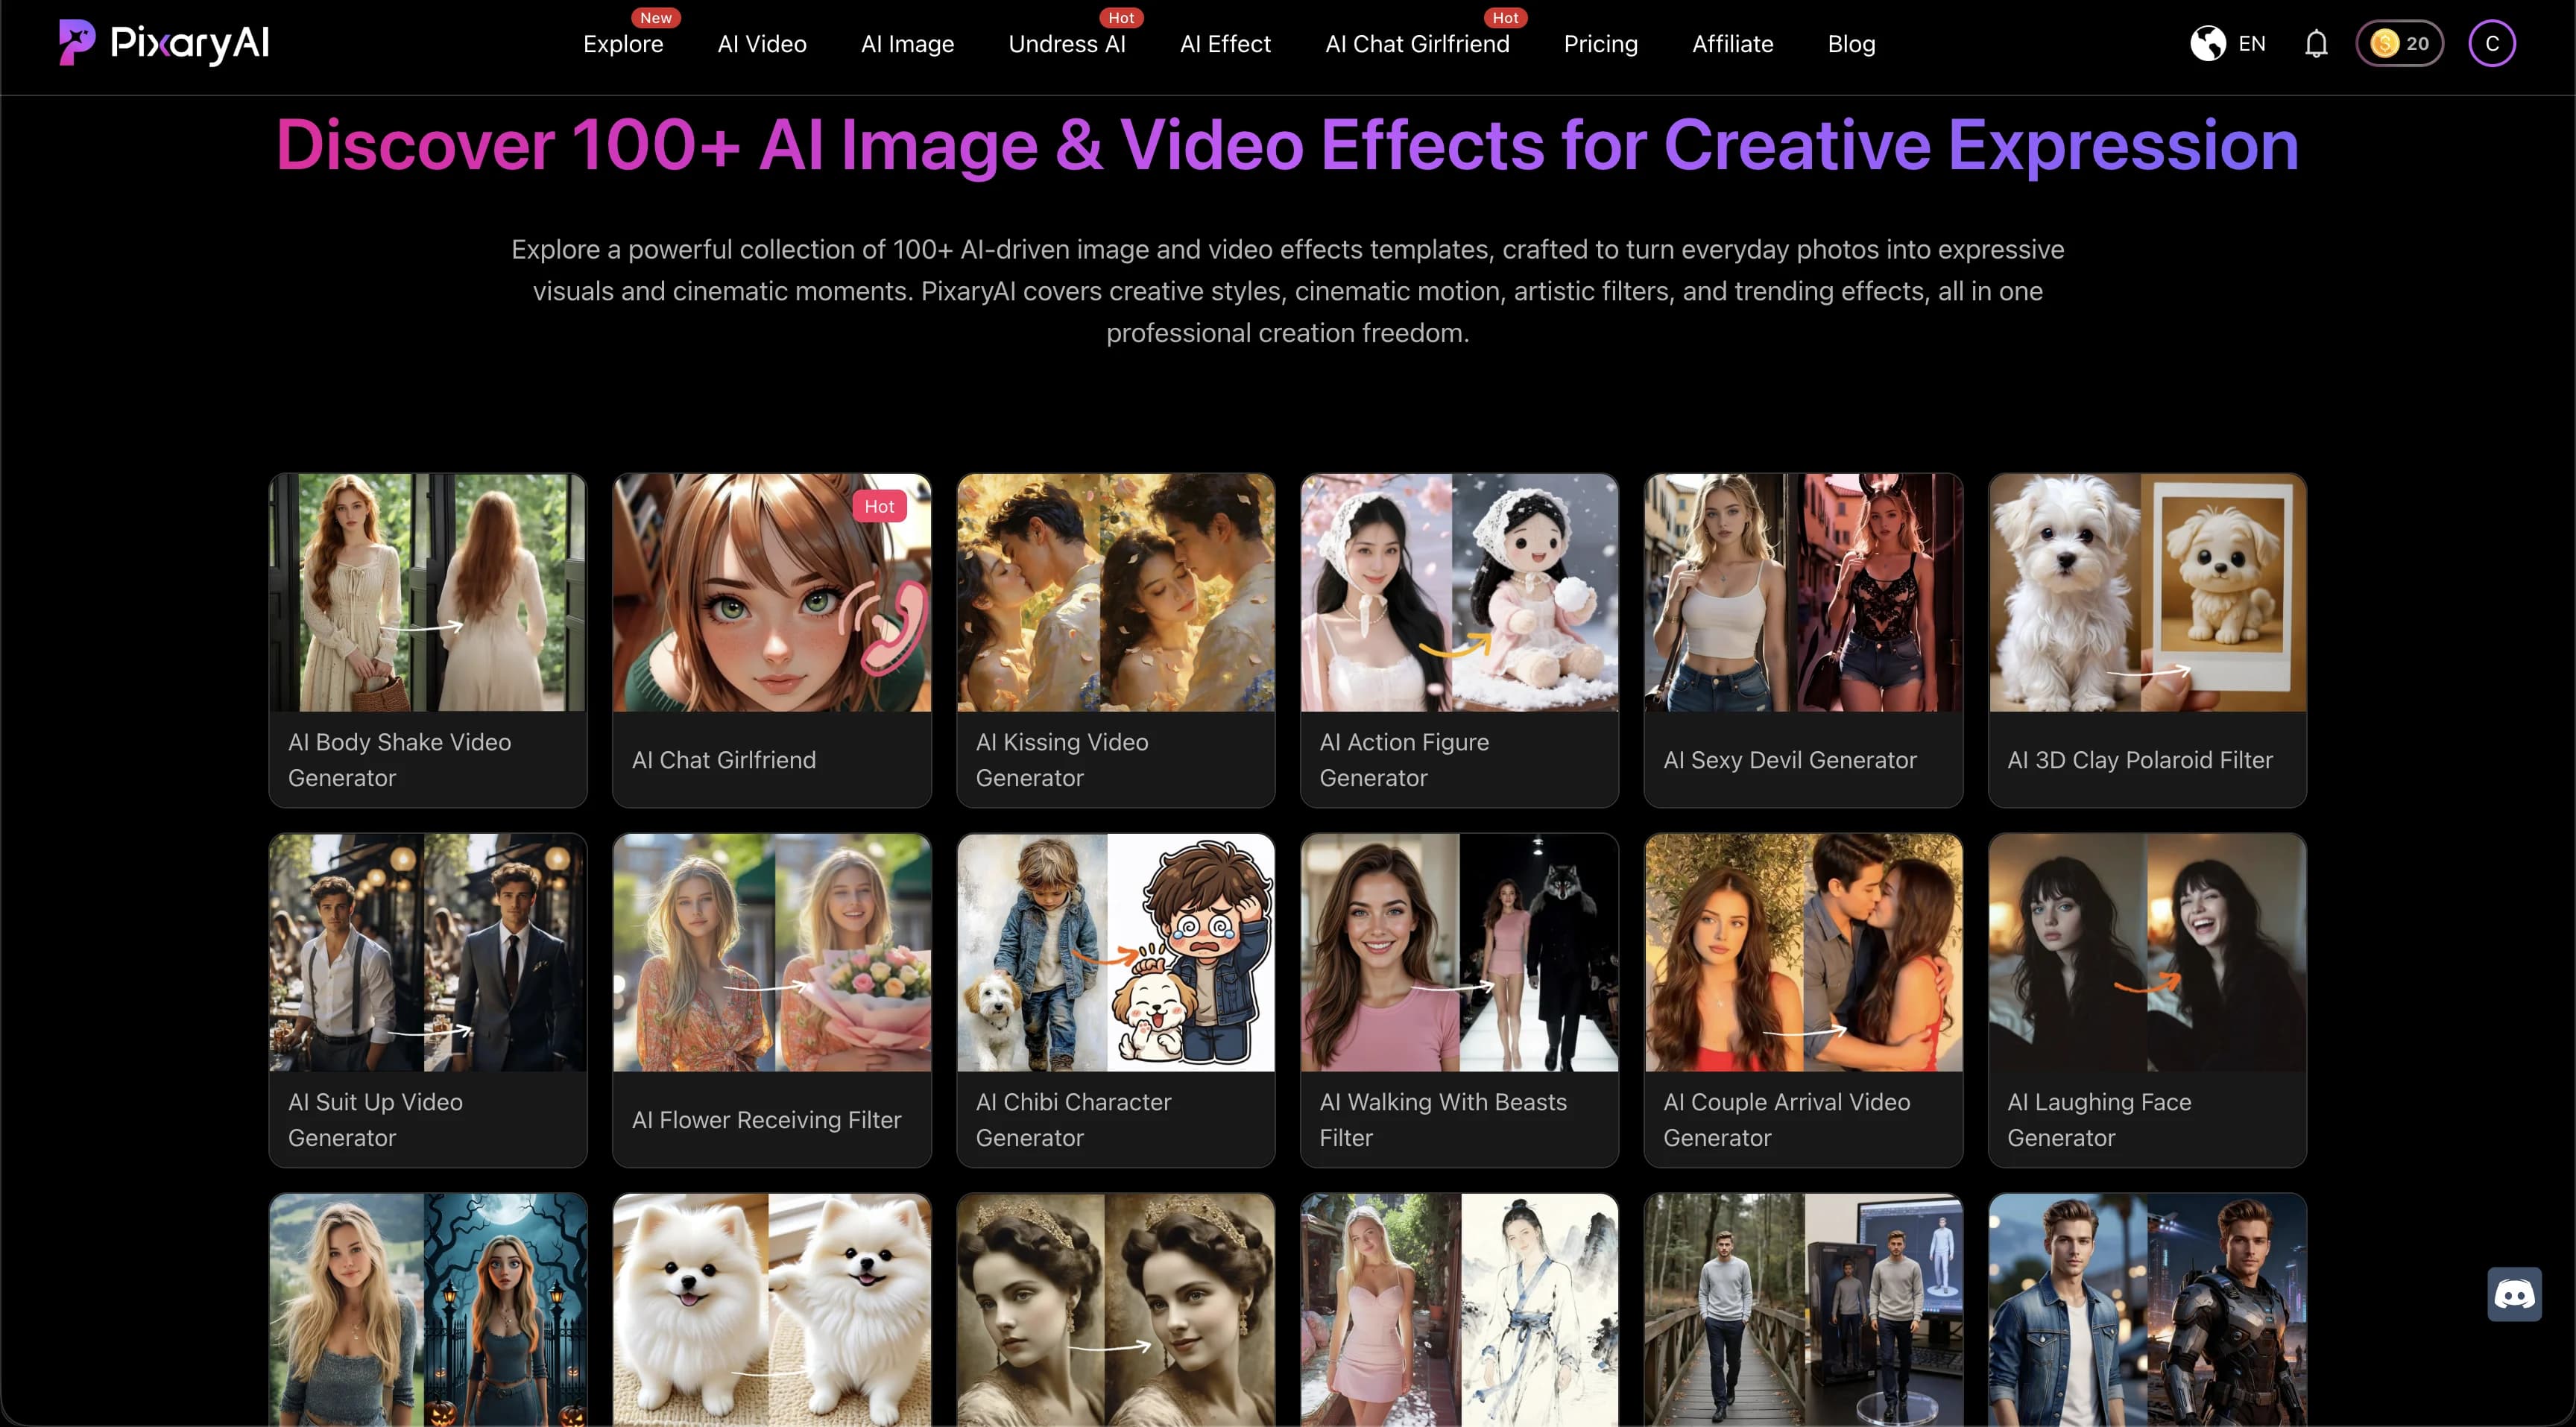Image resolution: width=2576 pixels, height=1427 pixels.
Task: Open the AI Video menu
Action: 762,44
